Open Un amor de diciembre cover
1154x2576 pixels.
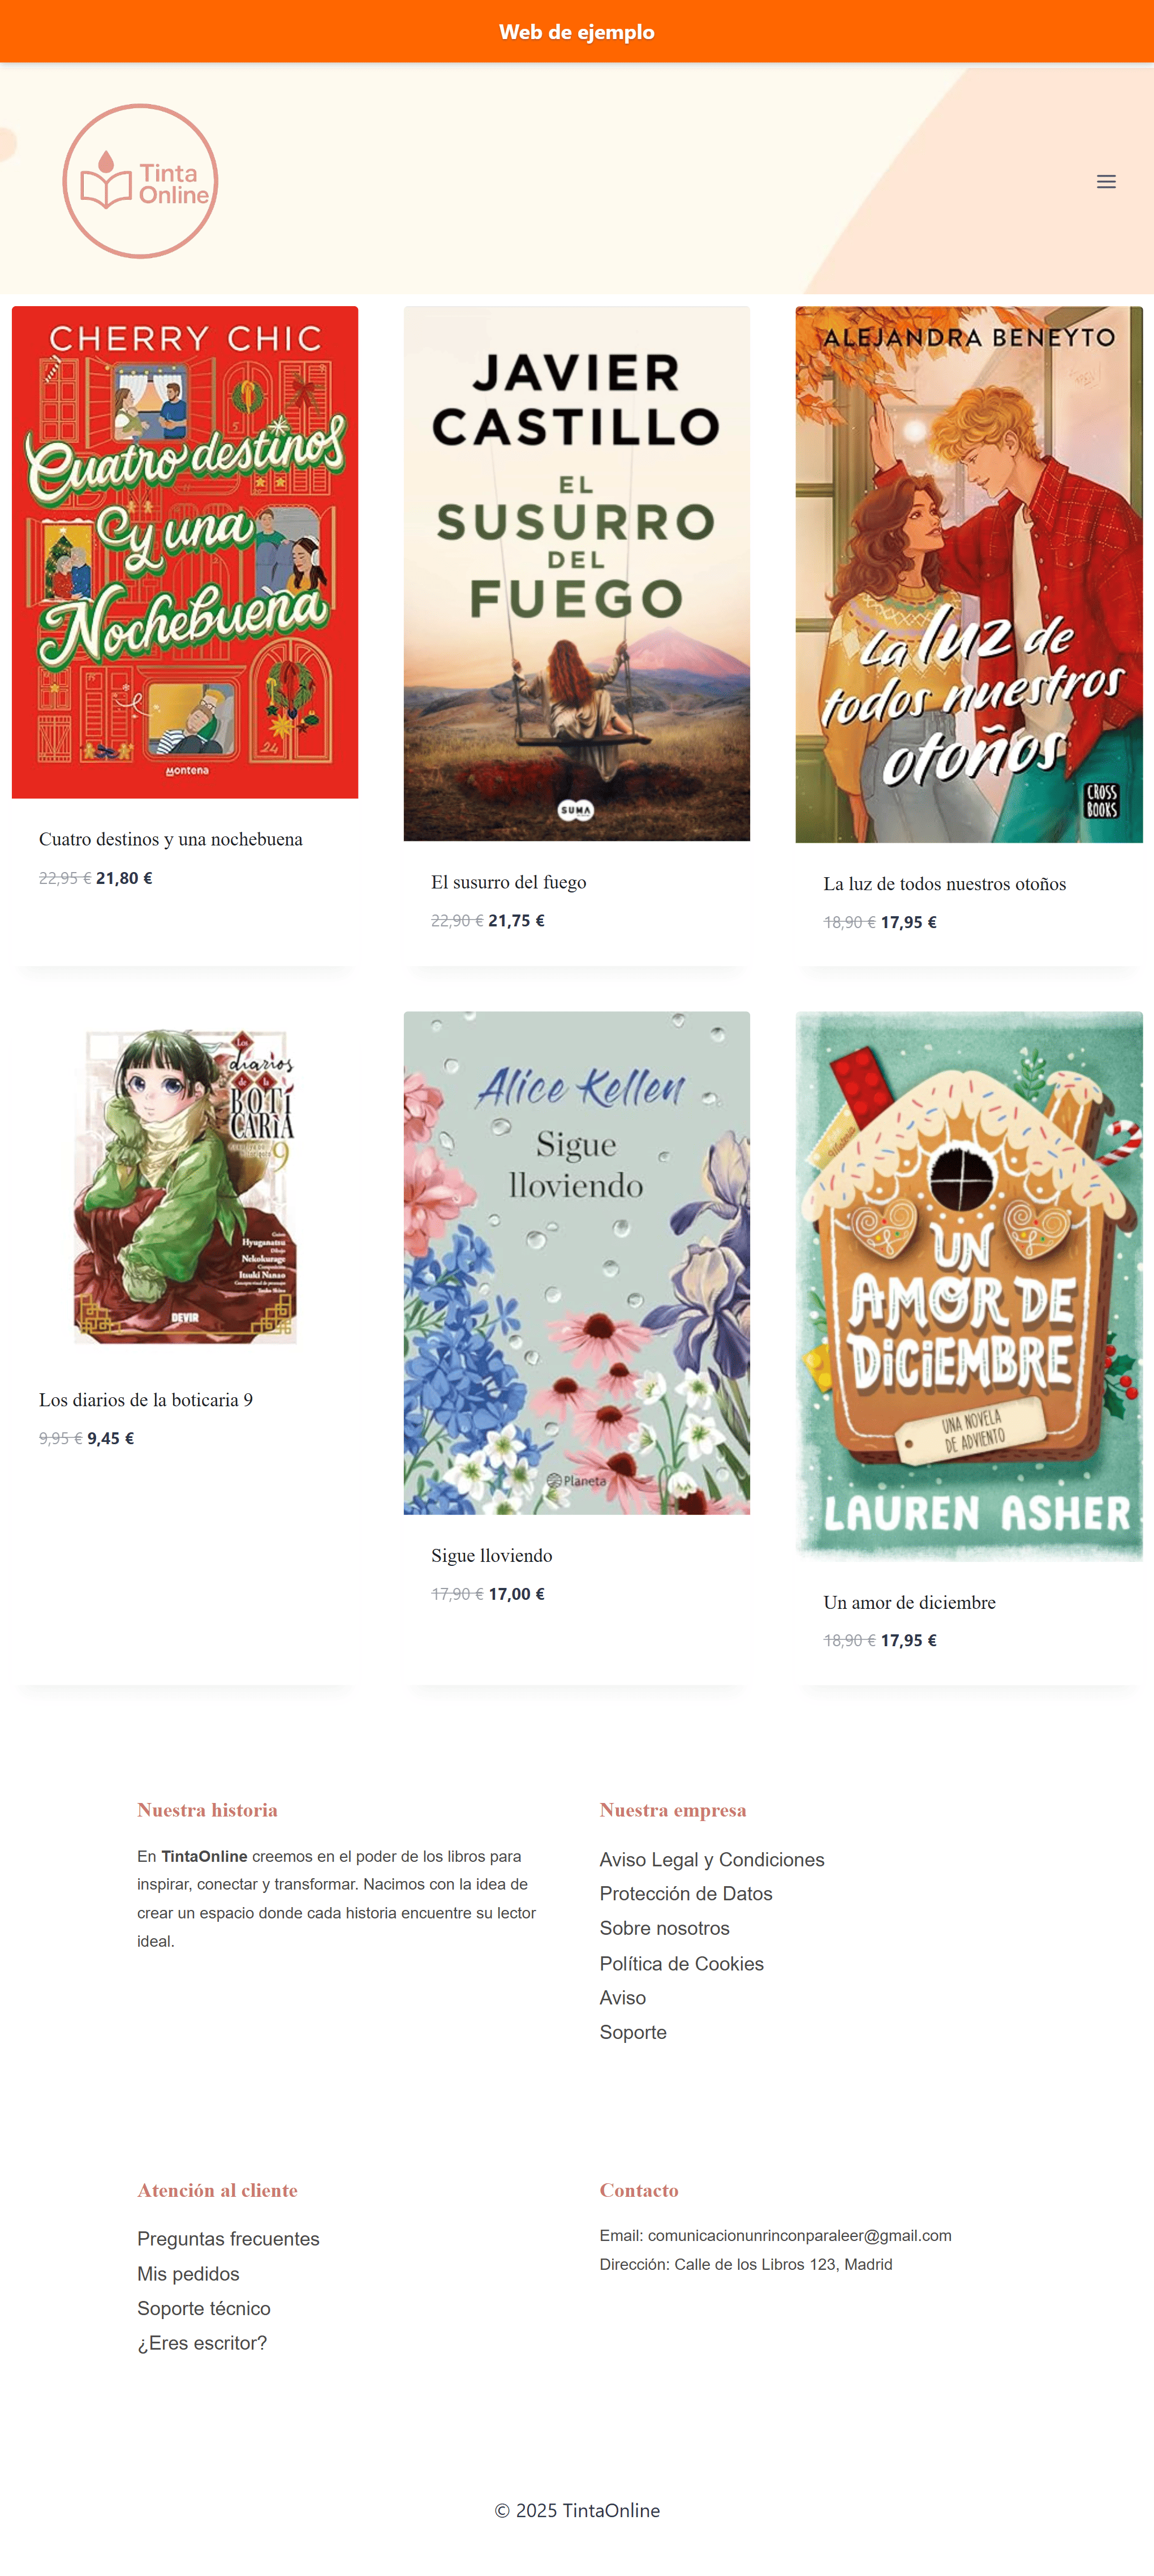coord(968,1286)
